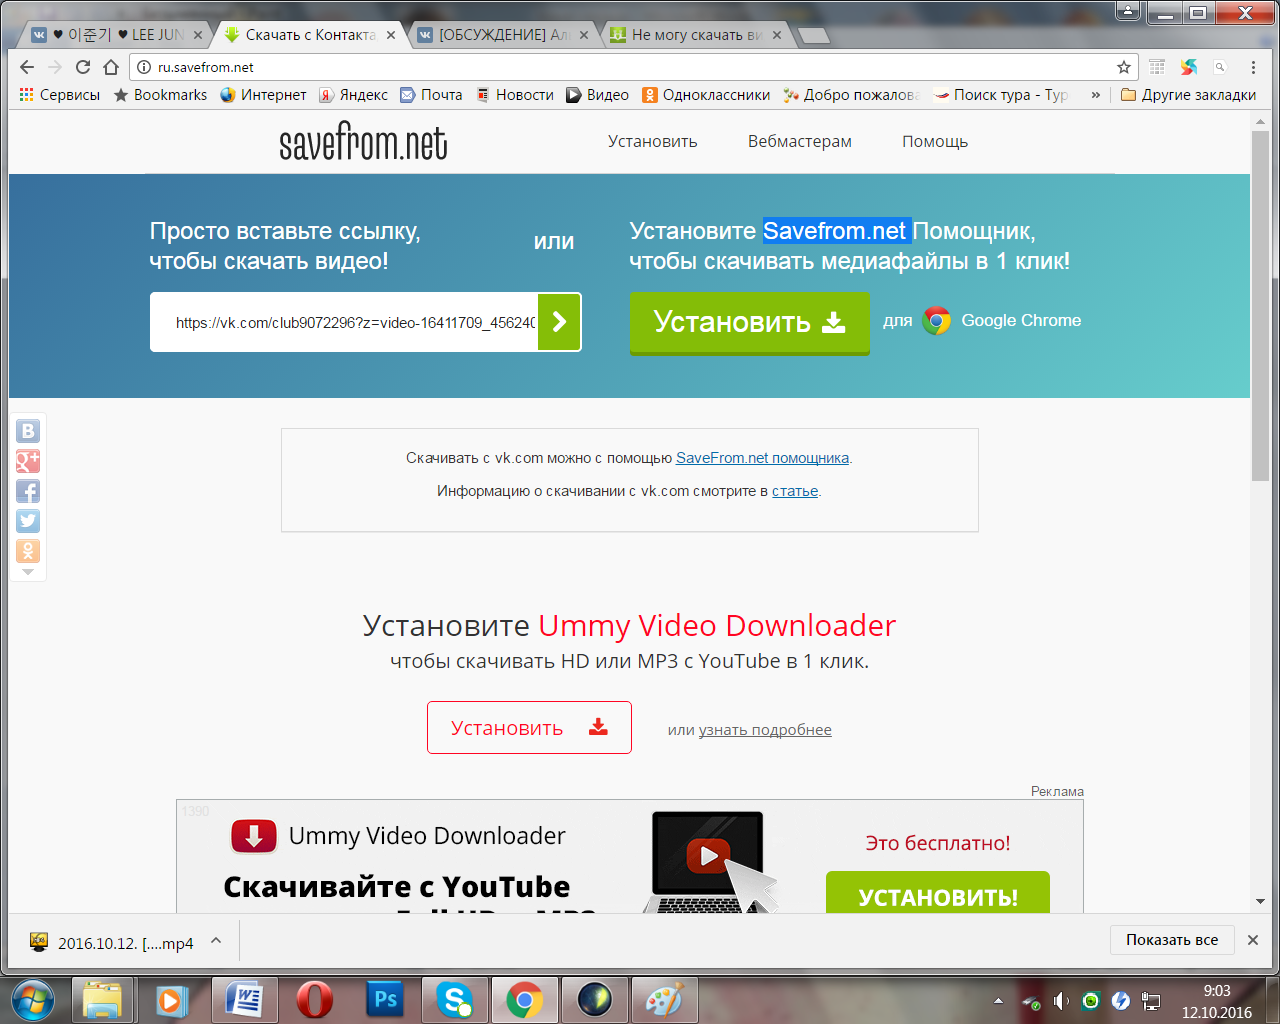This screenshot has height=1024, width=1280.
Task: Open the Bookmarks star bookmark
Action: pyautogui.click(x=160, y=95)
